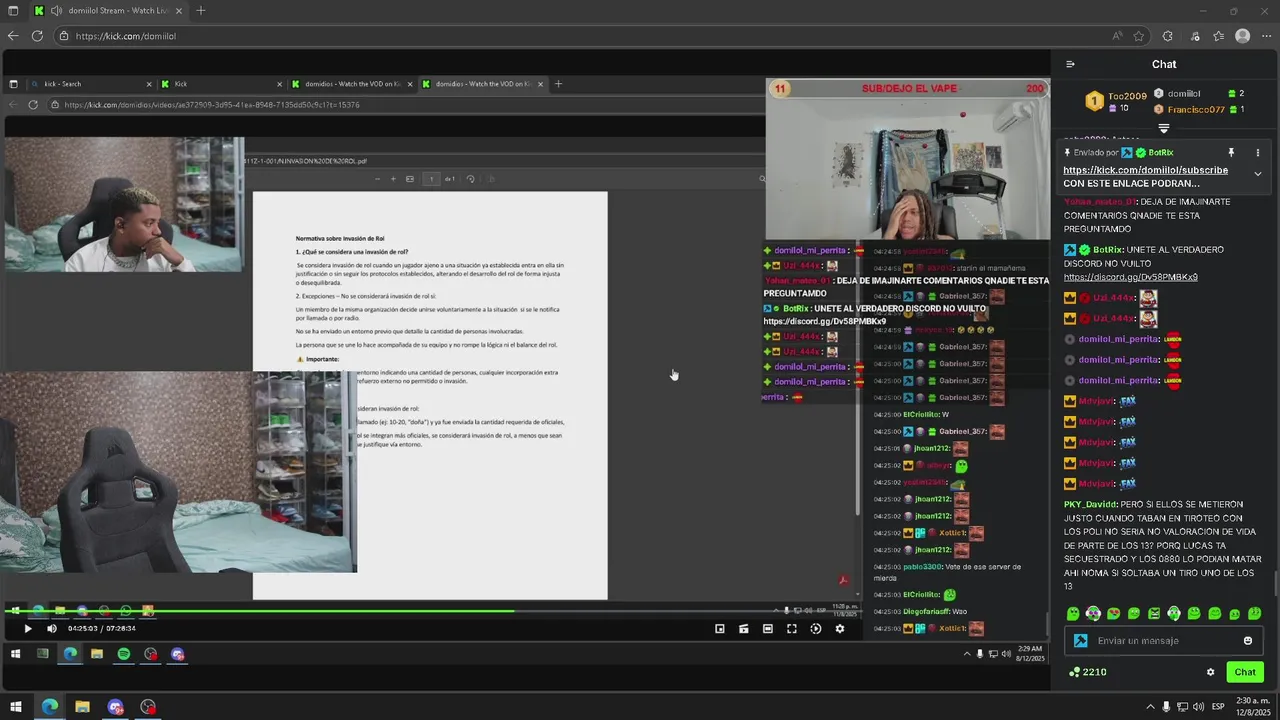
Task: Open the Edge profile avatar
Action: 1243,36
